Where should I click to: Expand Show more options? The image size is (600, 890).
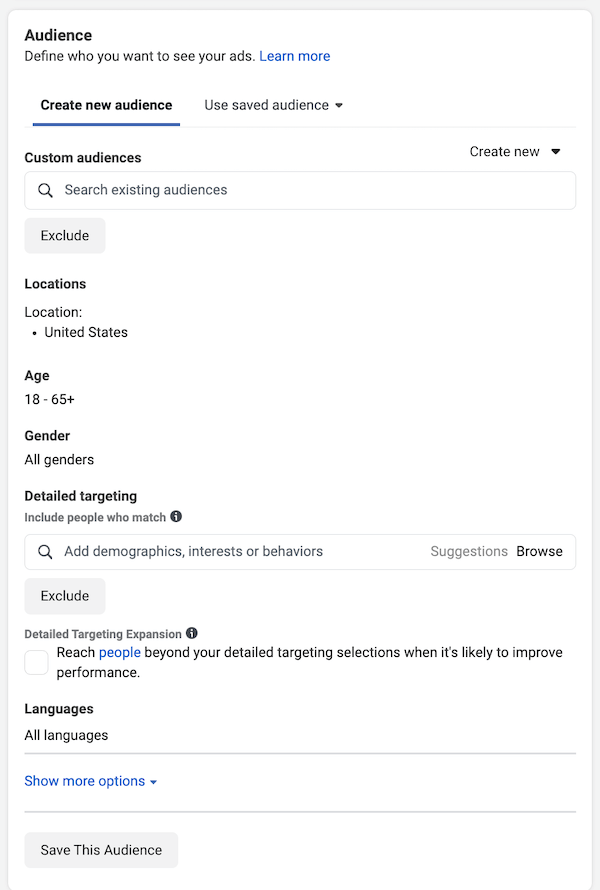click(x=91, y=781)
